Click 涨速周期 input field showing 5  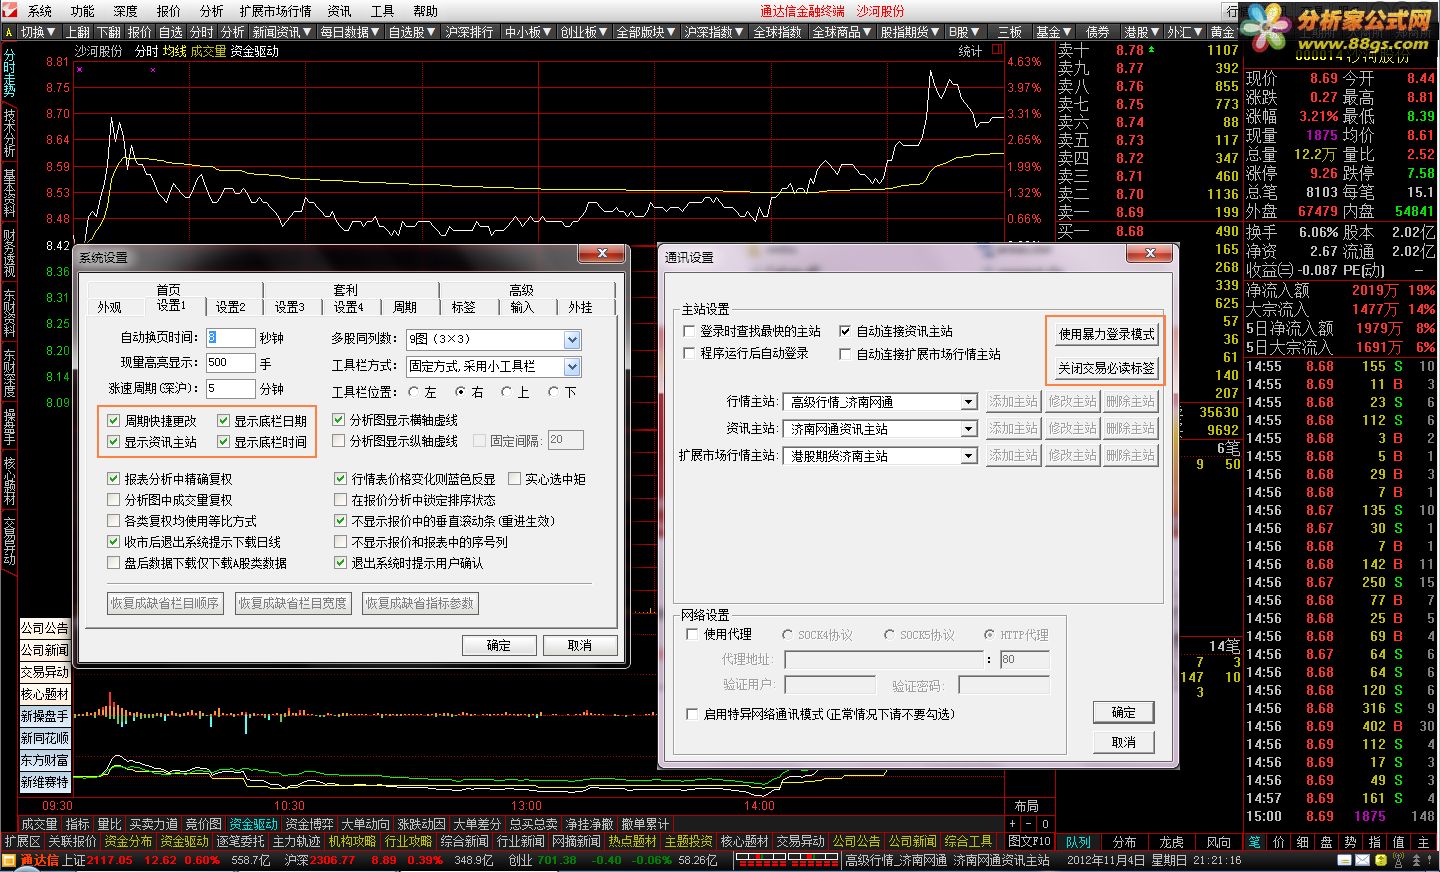point(230,388)
